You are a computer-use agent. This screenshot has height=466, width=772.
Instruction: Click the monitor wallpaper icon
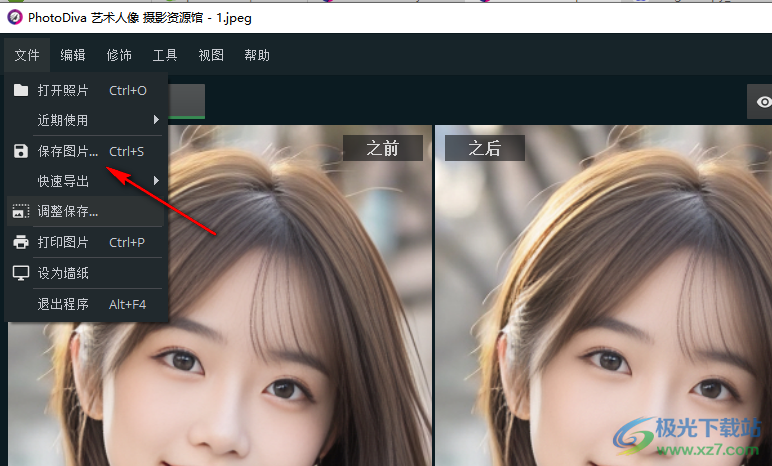click(21, 273)
